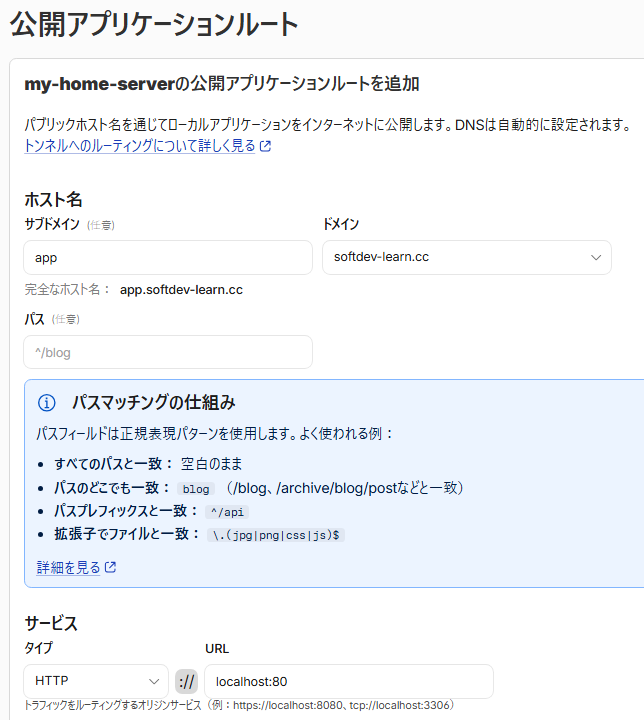Viewport: 644px width, 720px height.
Task: Click the 公開アプリケーションルート page heading
Action: 154,24
